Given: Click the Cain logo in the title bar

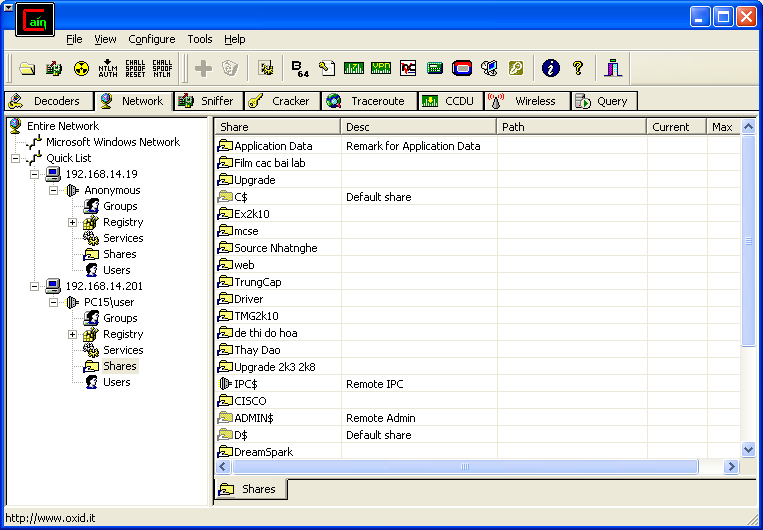Looking at the screenshot, I should point(35,19).
